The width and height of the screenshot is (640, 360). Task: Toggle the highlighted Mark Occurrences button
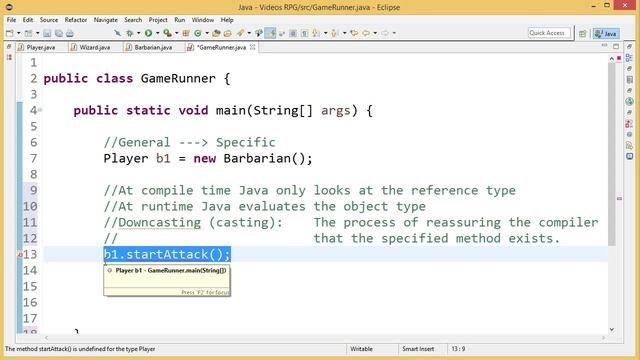click(x=270, y=33)
